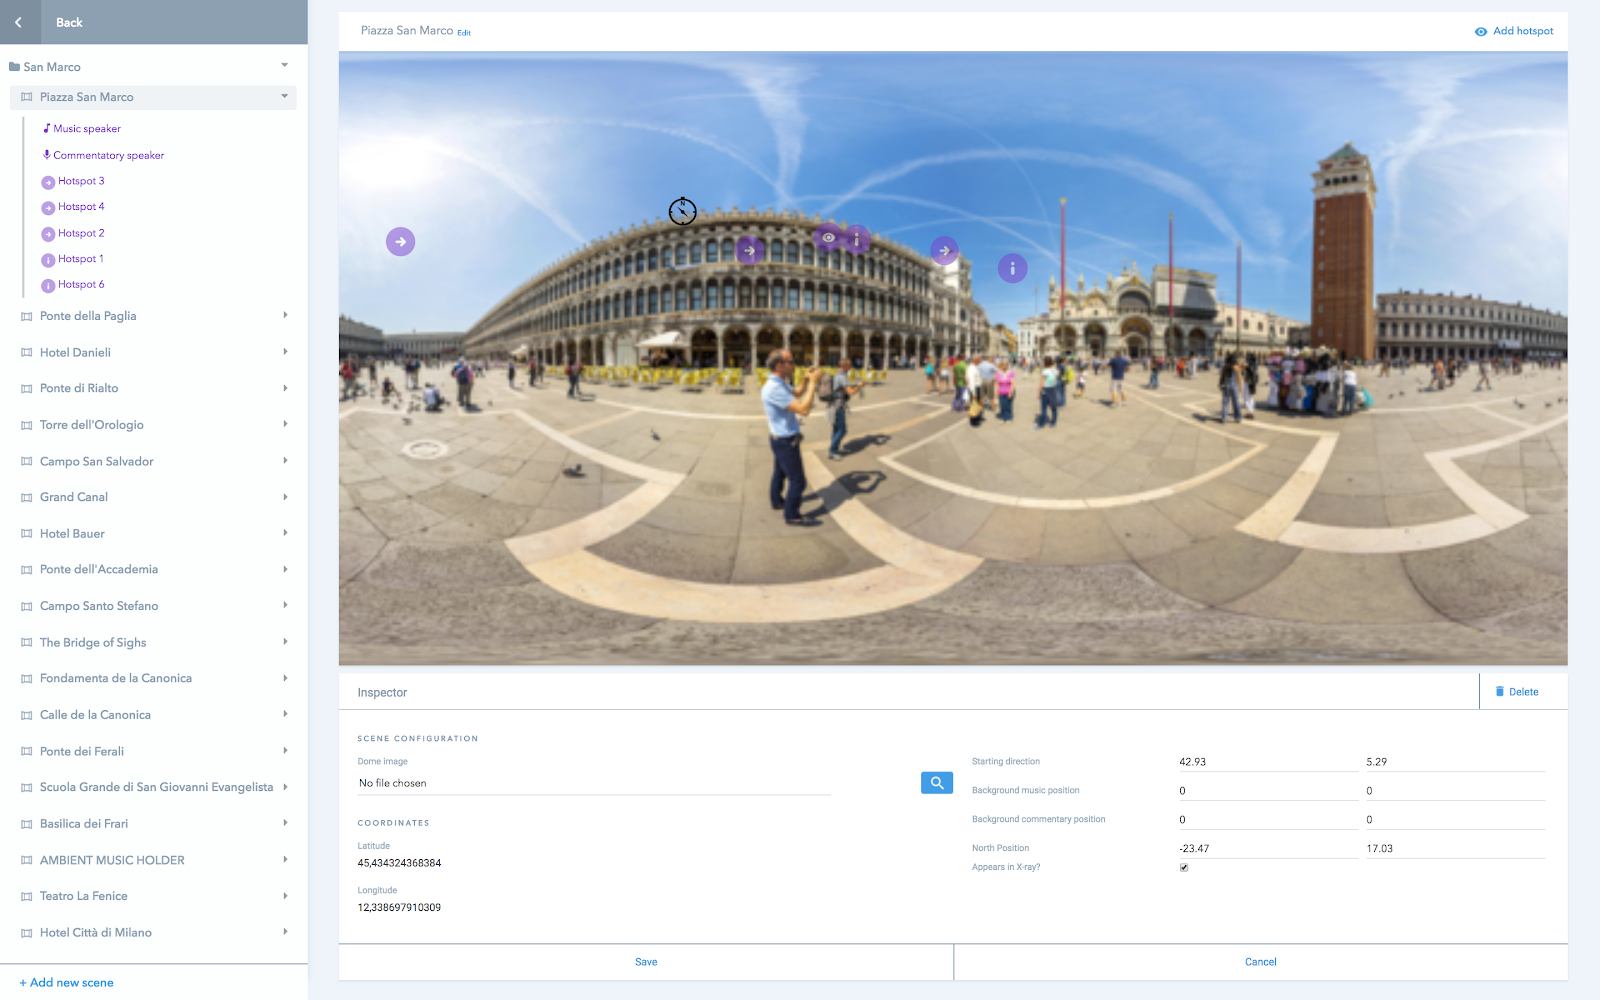Image resolution: width=1600 pixels, height=1000 pixels.
Task: Open Hotspot 1 from the sidebar
Action: point(79,259)
